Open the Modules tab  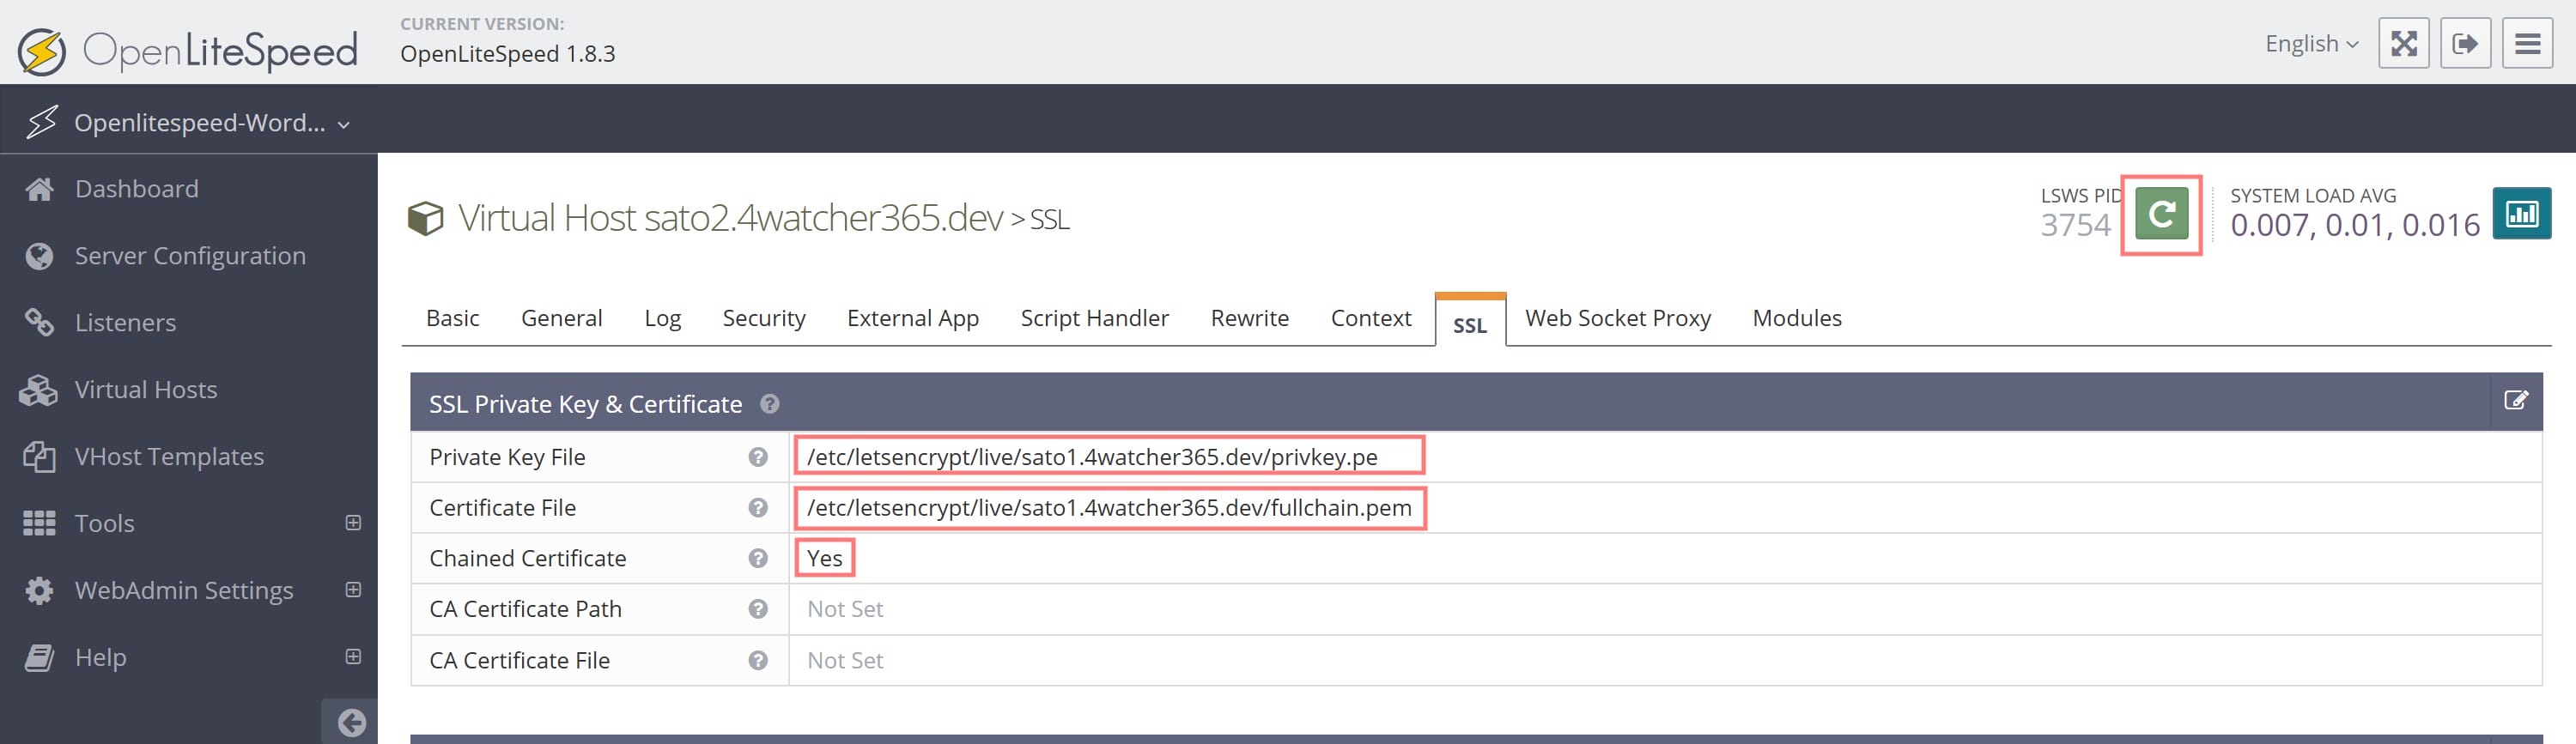pyautogui.click(x=1796, y=318)
